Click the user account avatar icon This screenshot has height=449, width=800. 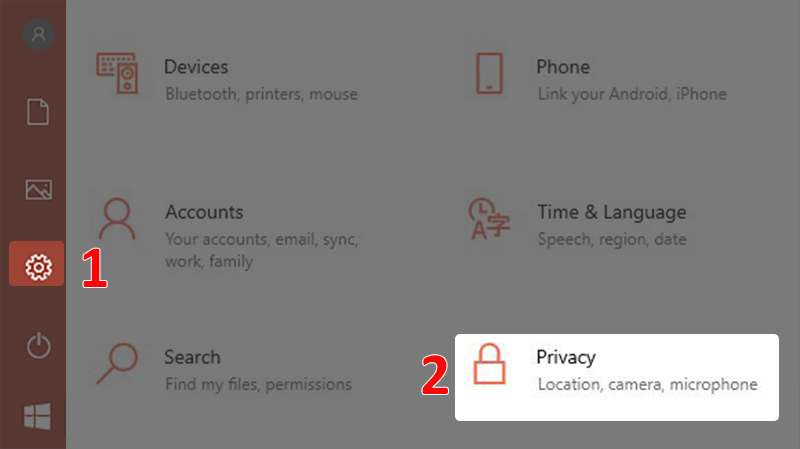(39, 35)
